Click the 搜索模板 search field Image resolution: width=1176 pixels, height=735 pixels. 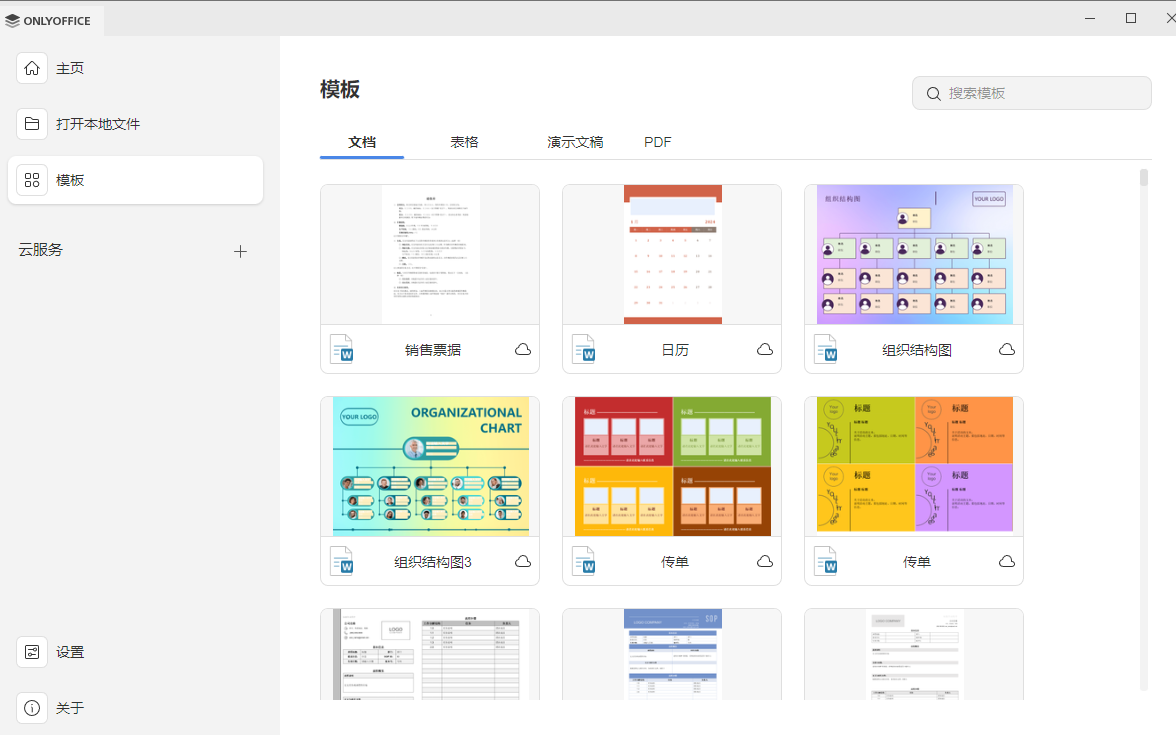[x=1031, y=93]
